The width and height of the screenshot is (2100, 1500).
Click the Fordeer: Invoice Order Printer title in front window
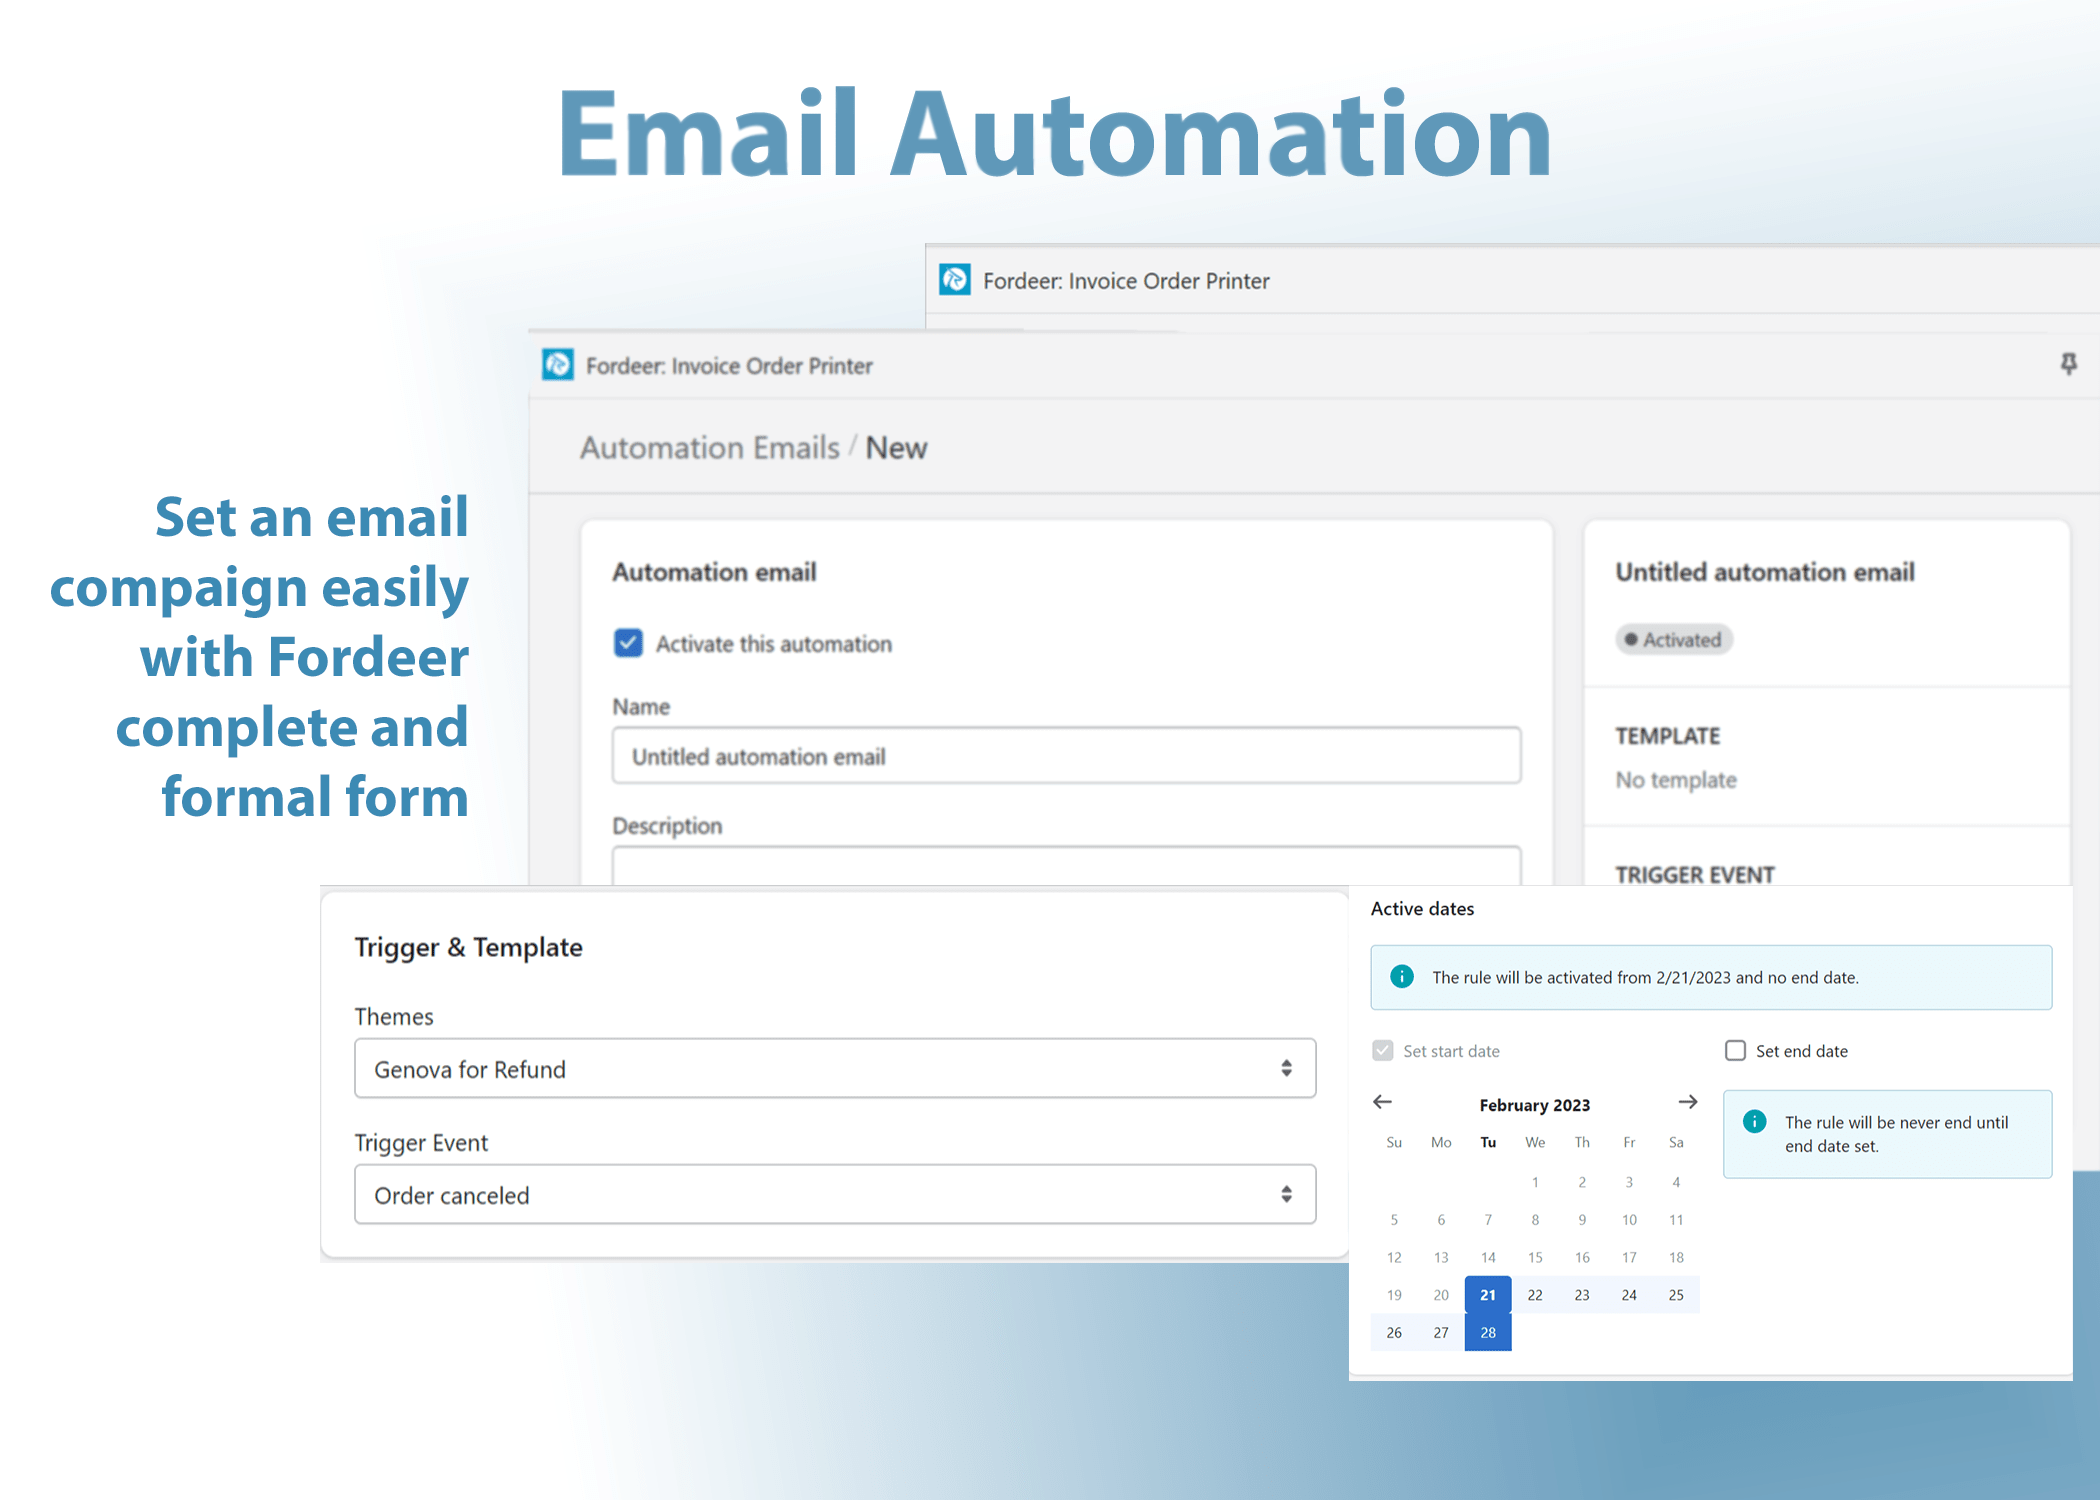pyautogui.click(x=729, y=366)
